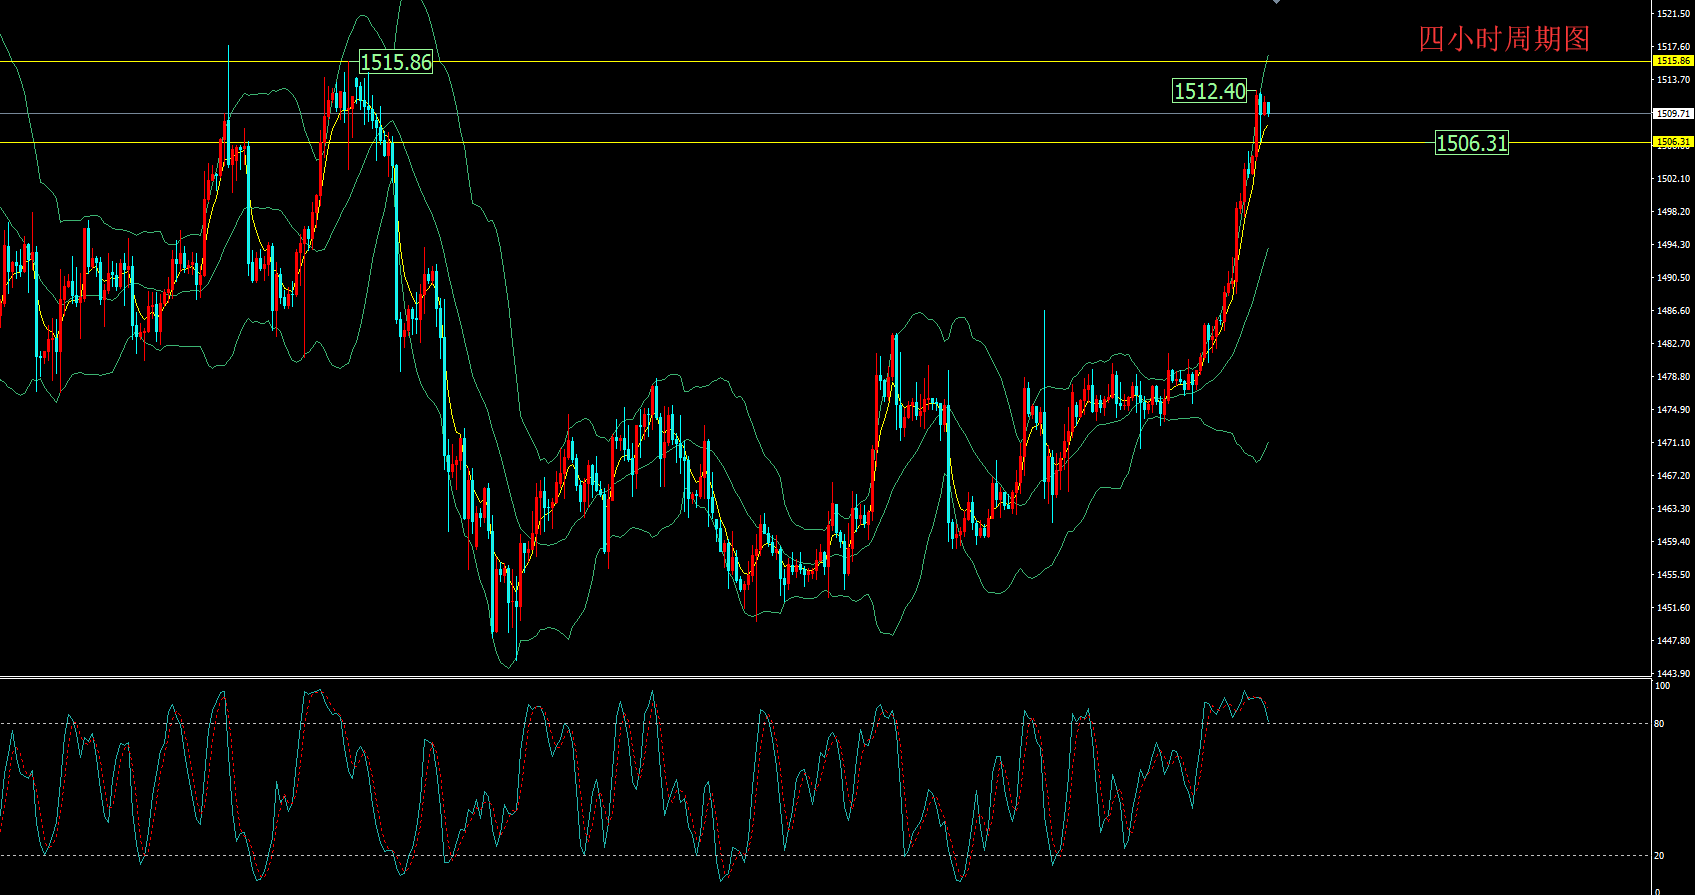
Task: Click the 1512.40 green price label
Action: (x=1210, y=91)
